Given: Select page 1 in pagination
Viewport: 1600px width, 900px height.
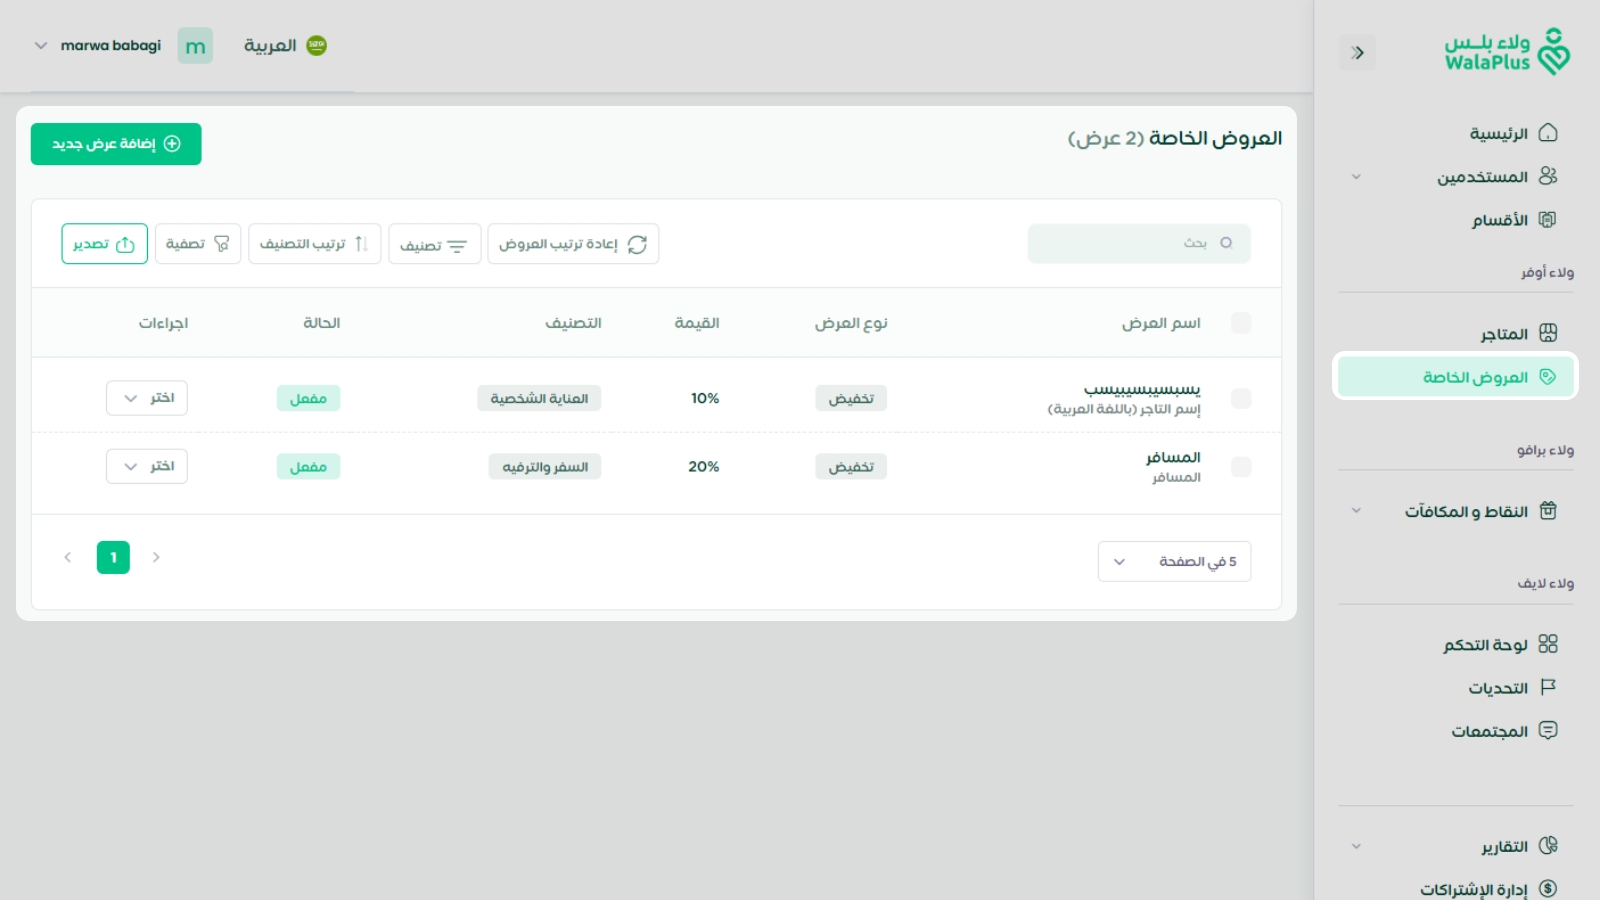Looking at the screenshot, I should tap(113, 557).
